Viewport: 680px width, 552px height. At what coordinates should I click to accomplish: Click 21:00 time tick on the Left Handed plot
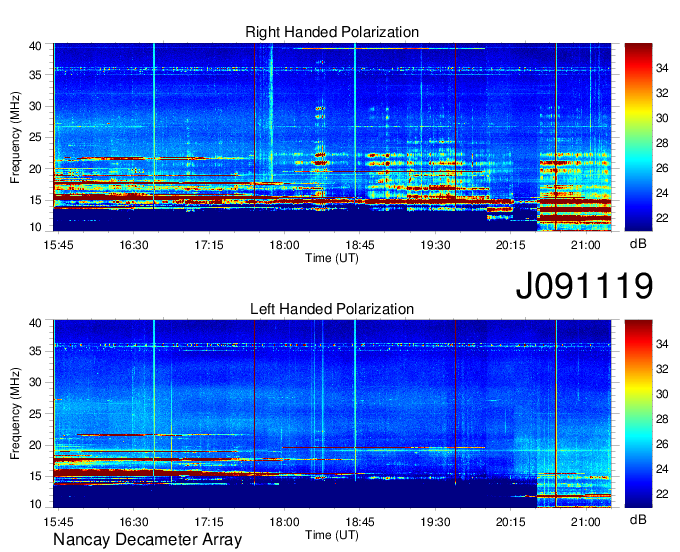[x=586, y=522]
